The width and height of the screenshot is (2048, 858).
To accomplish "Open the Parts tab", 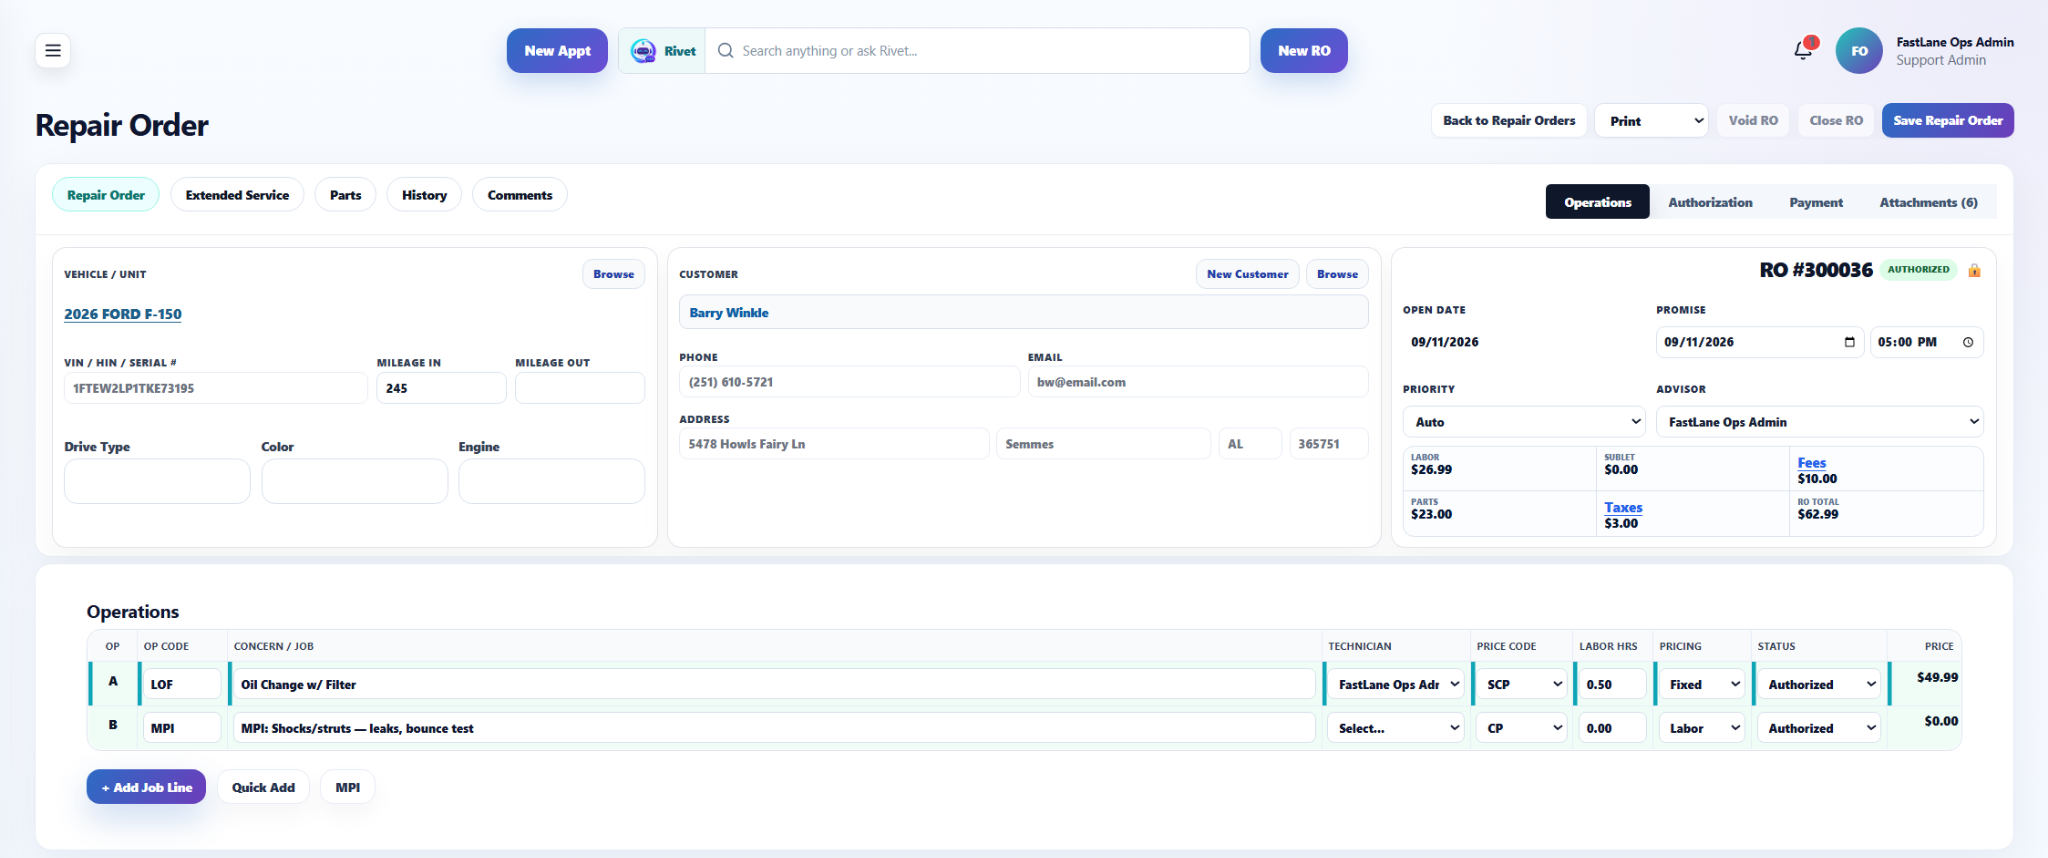I will pos(346,195).
